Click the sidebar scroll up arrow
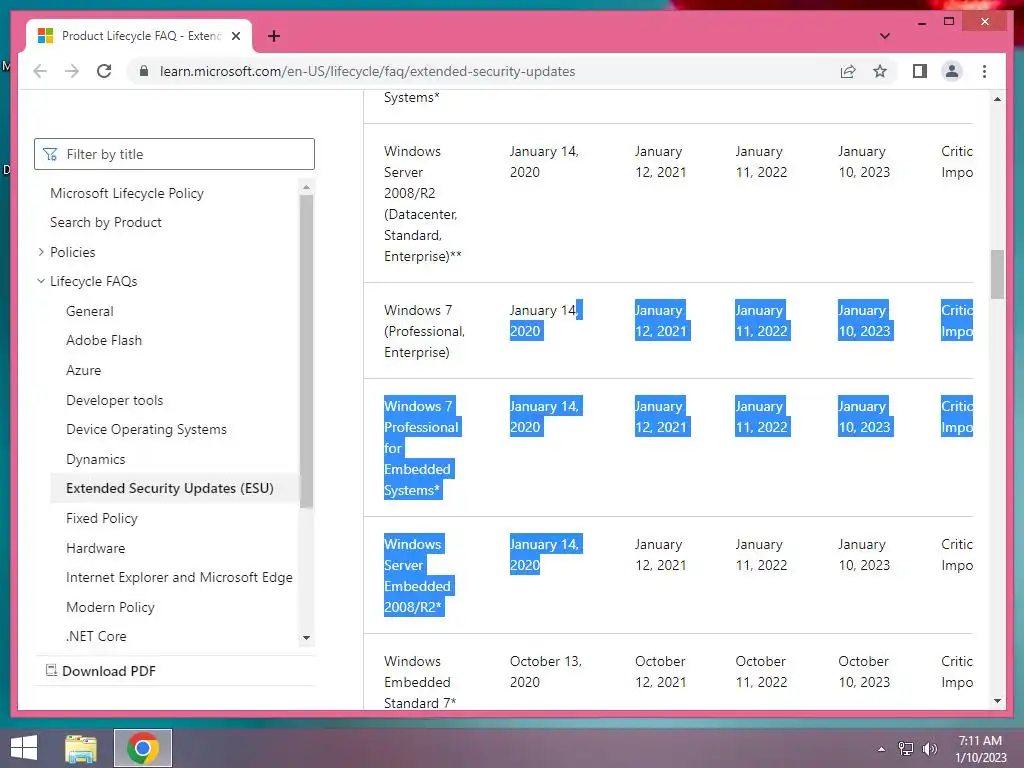This screenshot has height=768, width=1024. (x=306, y=187)
